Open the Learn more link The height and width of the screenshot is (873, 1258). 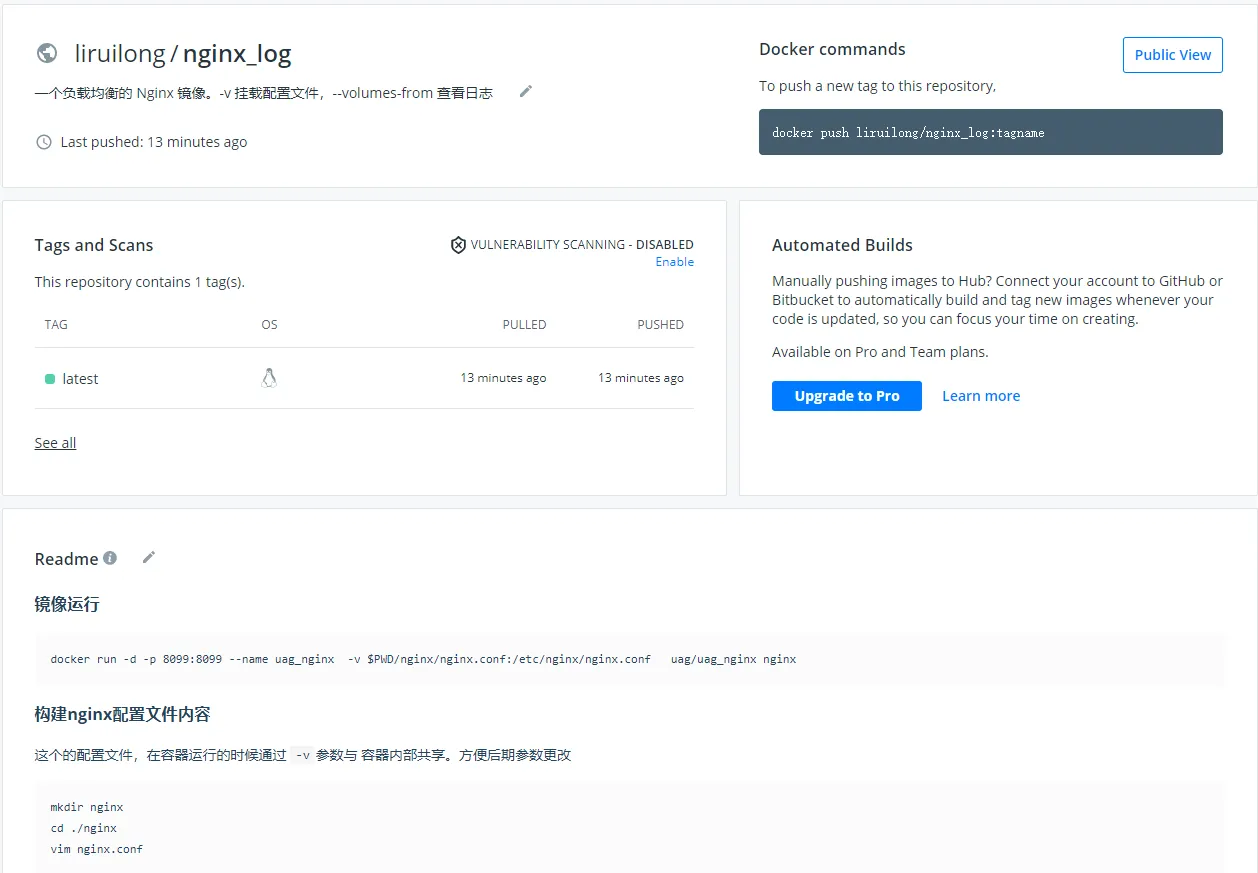pos(981,396)
